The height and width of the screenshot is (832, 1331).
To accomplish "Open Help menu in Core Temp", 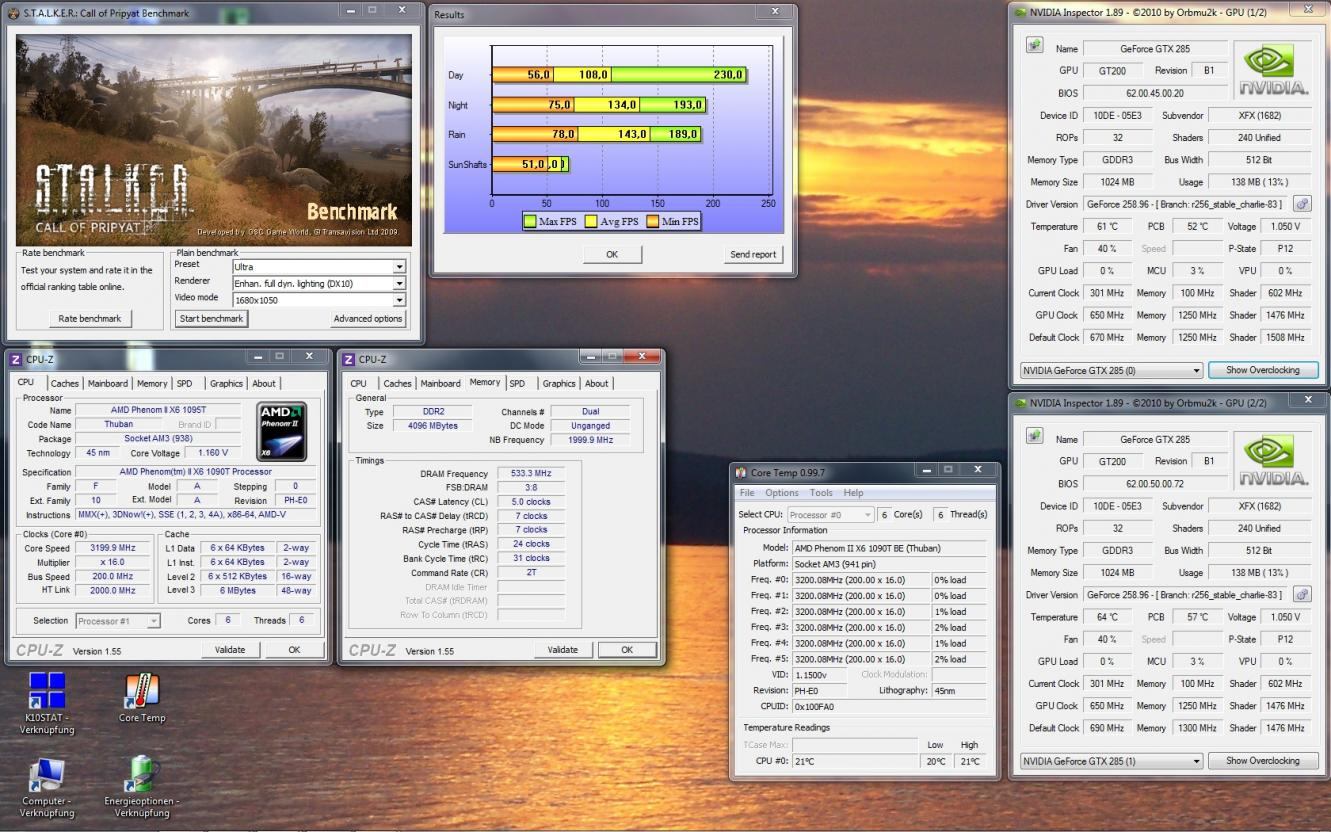I will (853, 493).
